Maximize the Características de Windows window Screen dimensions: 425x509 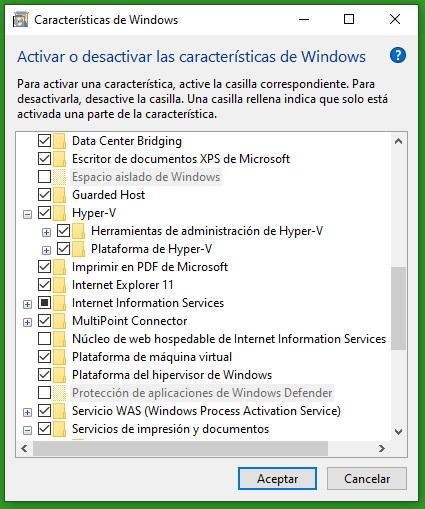click(349, 19)
